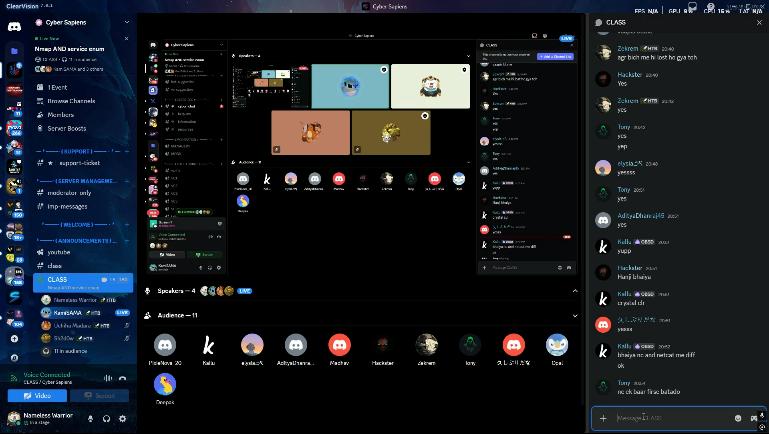Open the Members list

coord(61,115)
